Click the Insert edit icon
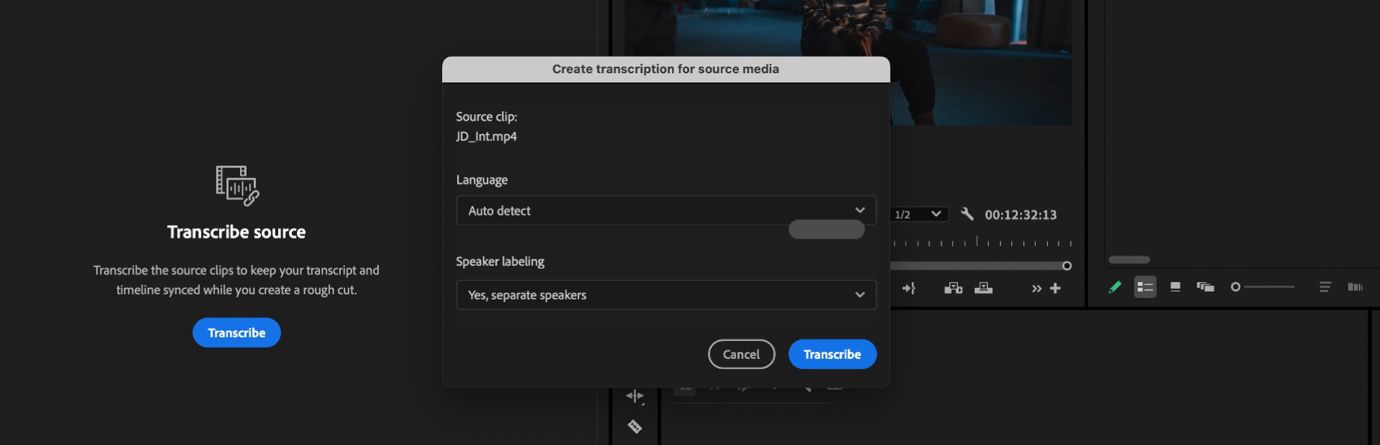The height and width of the screenshot is (445, 1380). click(x=953, y=288)
